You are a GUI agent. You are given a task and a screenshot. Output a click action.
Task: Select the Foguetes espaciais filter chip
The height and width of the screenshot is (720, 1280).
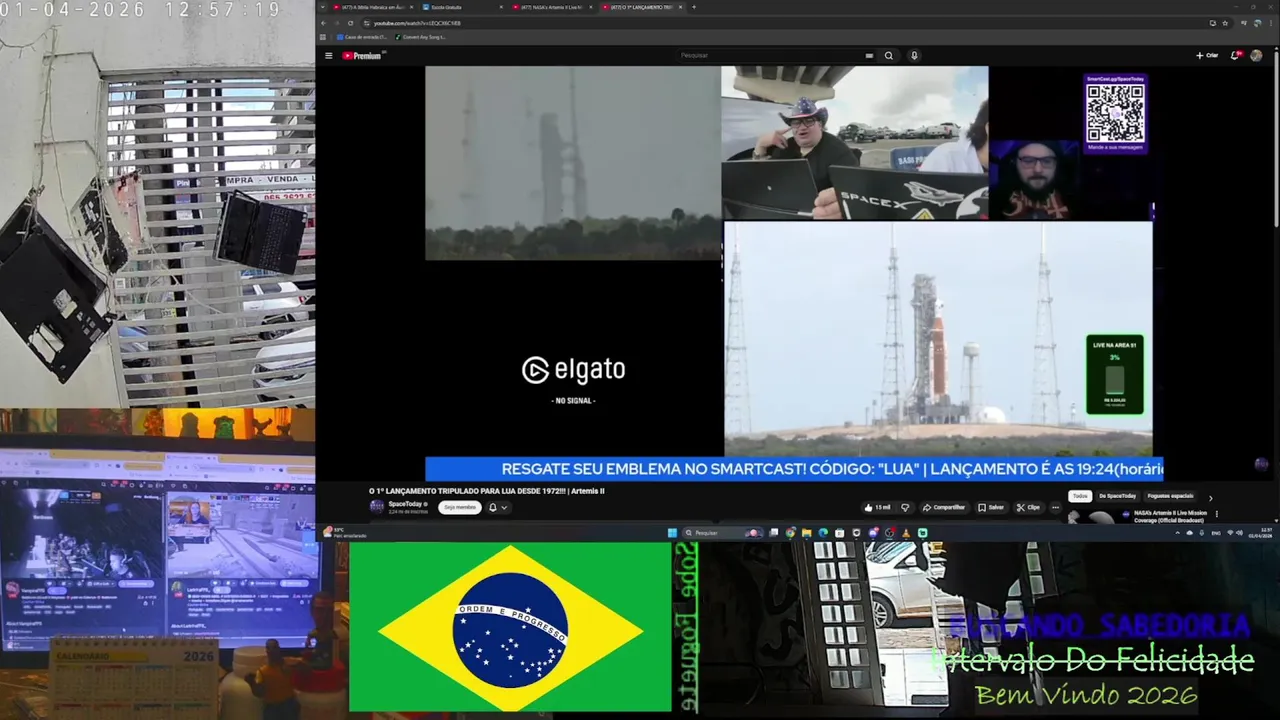(x=1170, y=496)
